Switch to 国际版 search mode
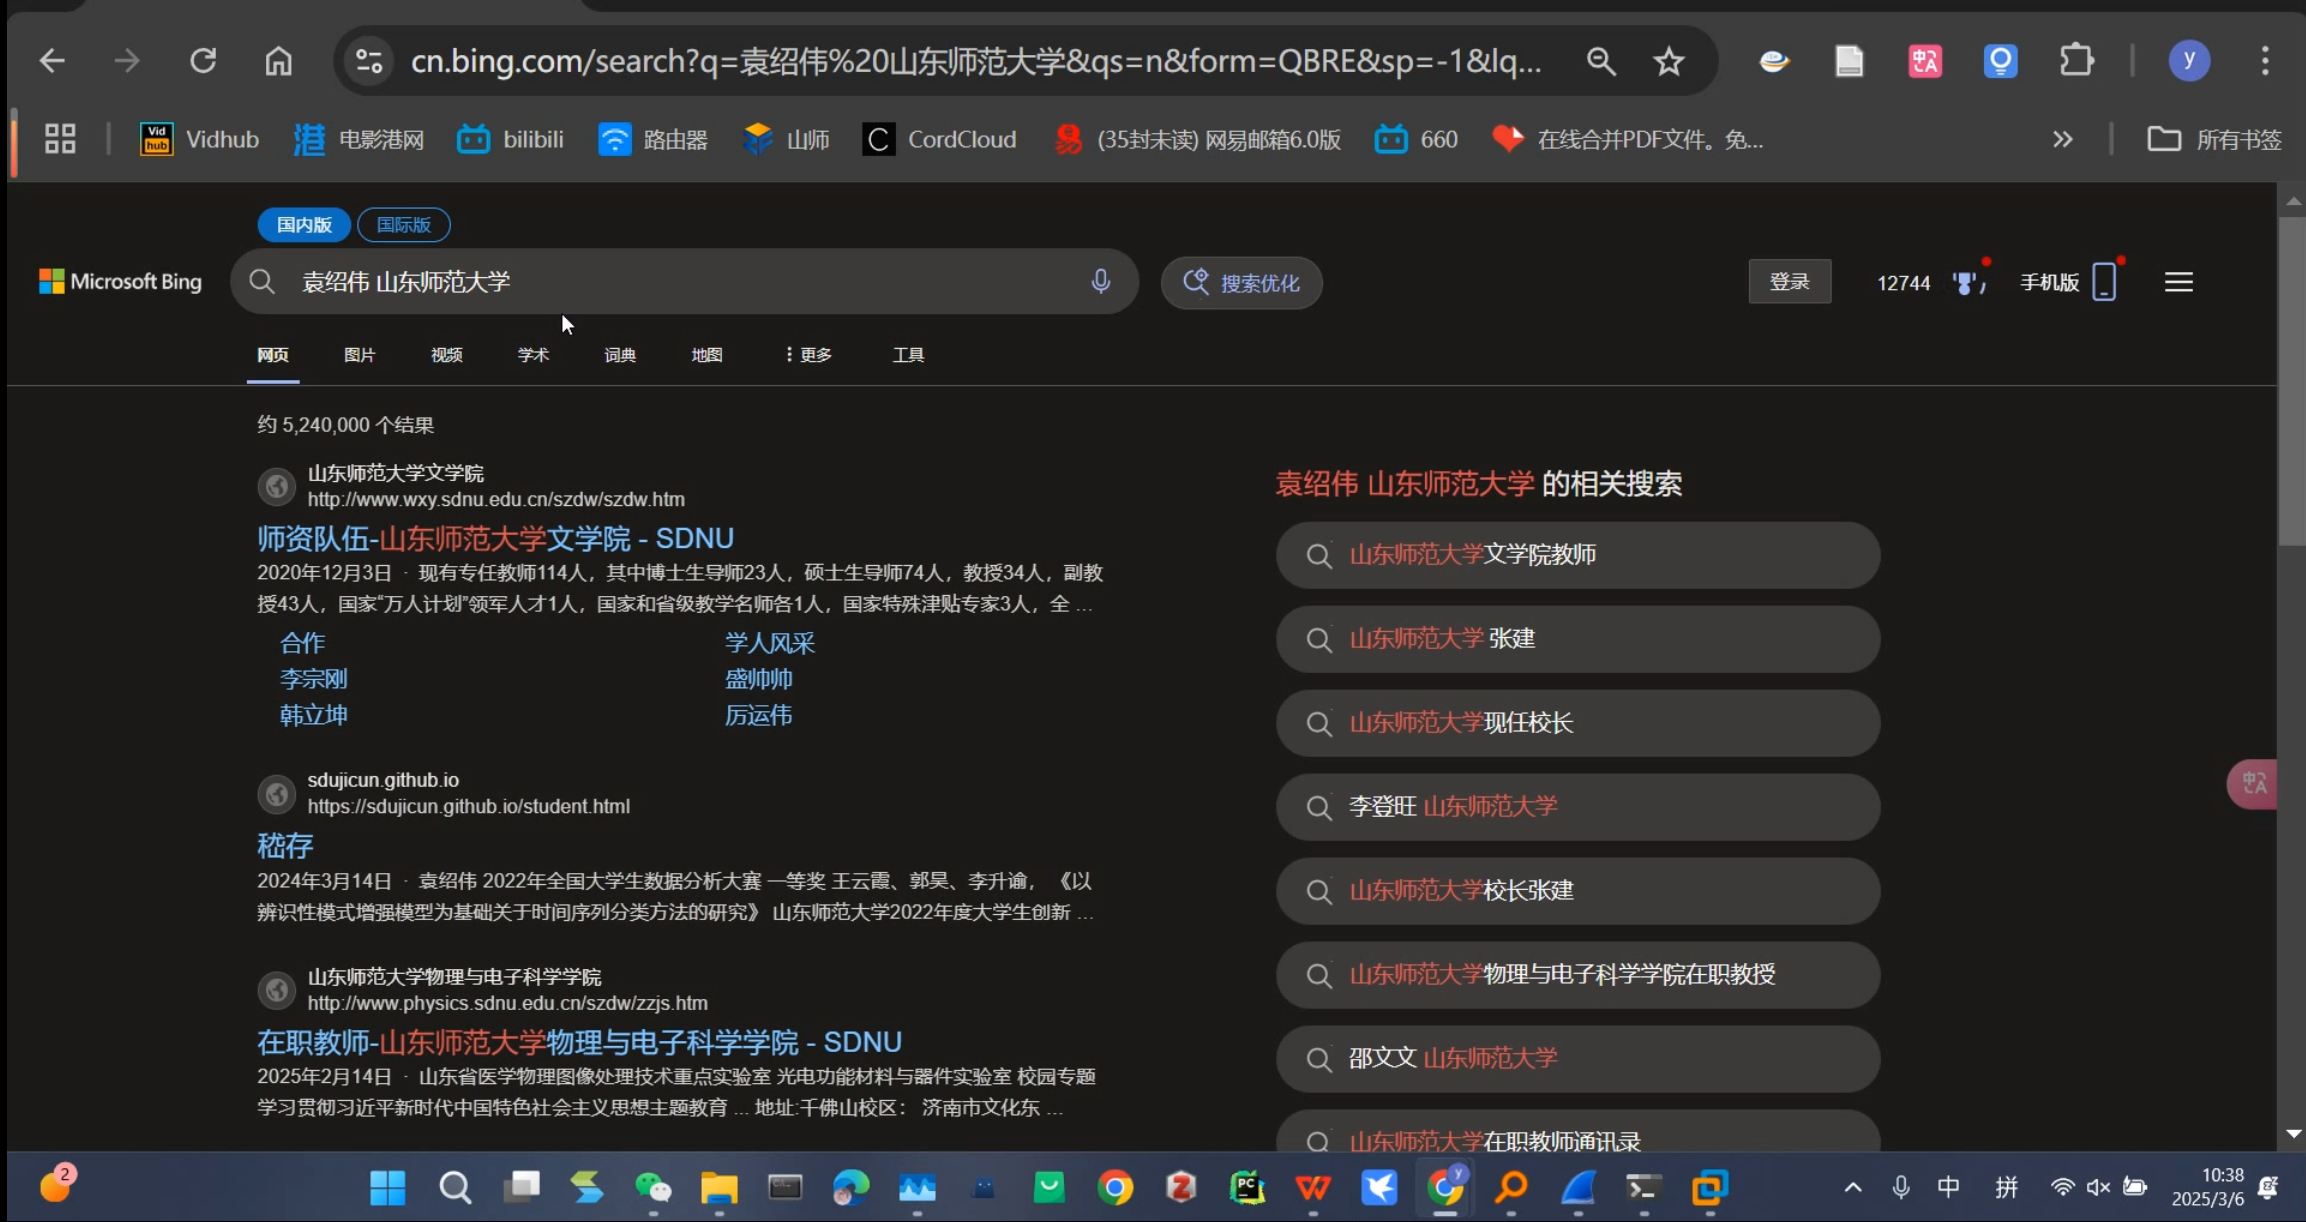The height and width of the screenshot is (1222, 2306). click(403, 225)
